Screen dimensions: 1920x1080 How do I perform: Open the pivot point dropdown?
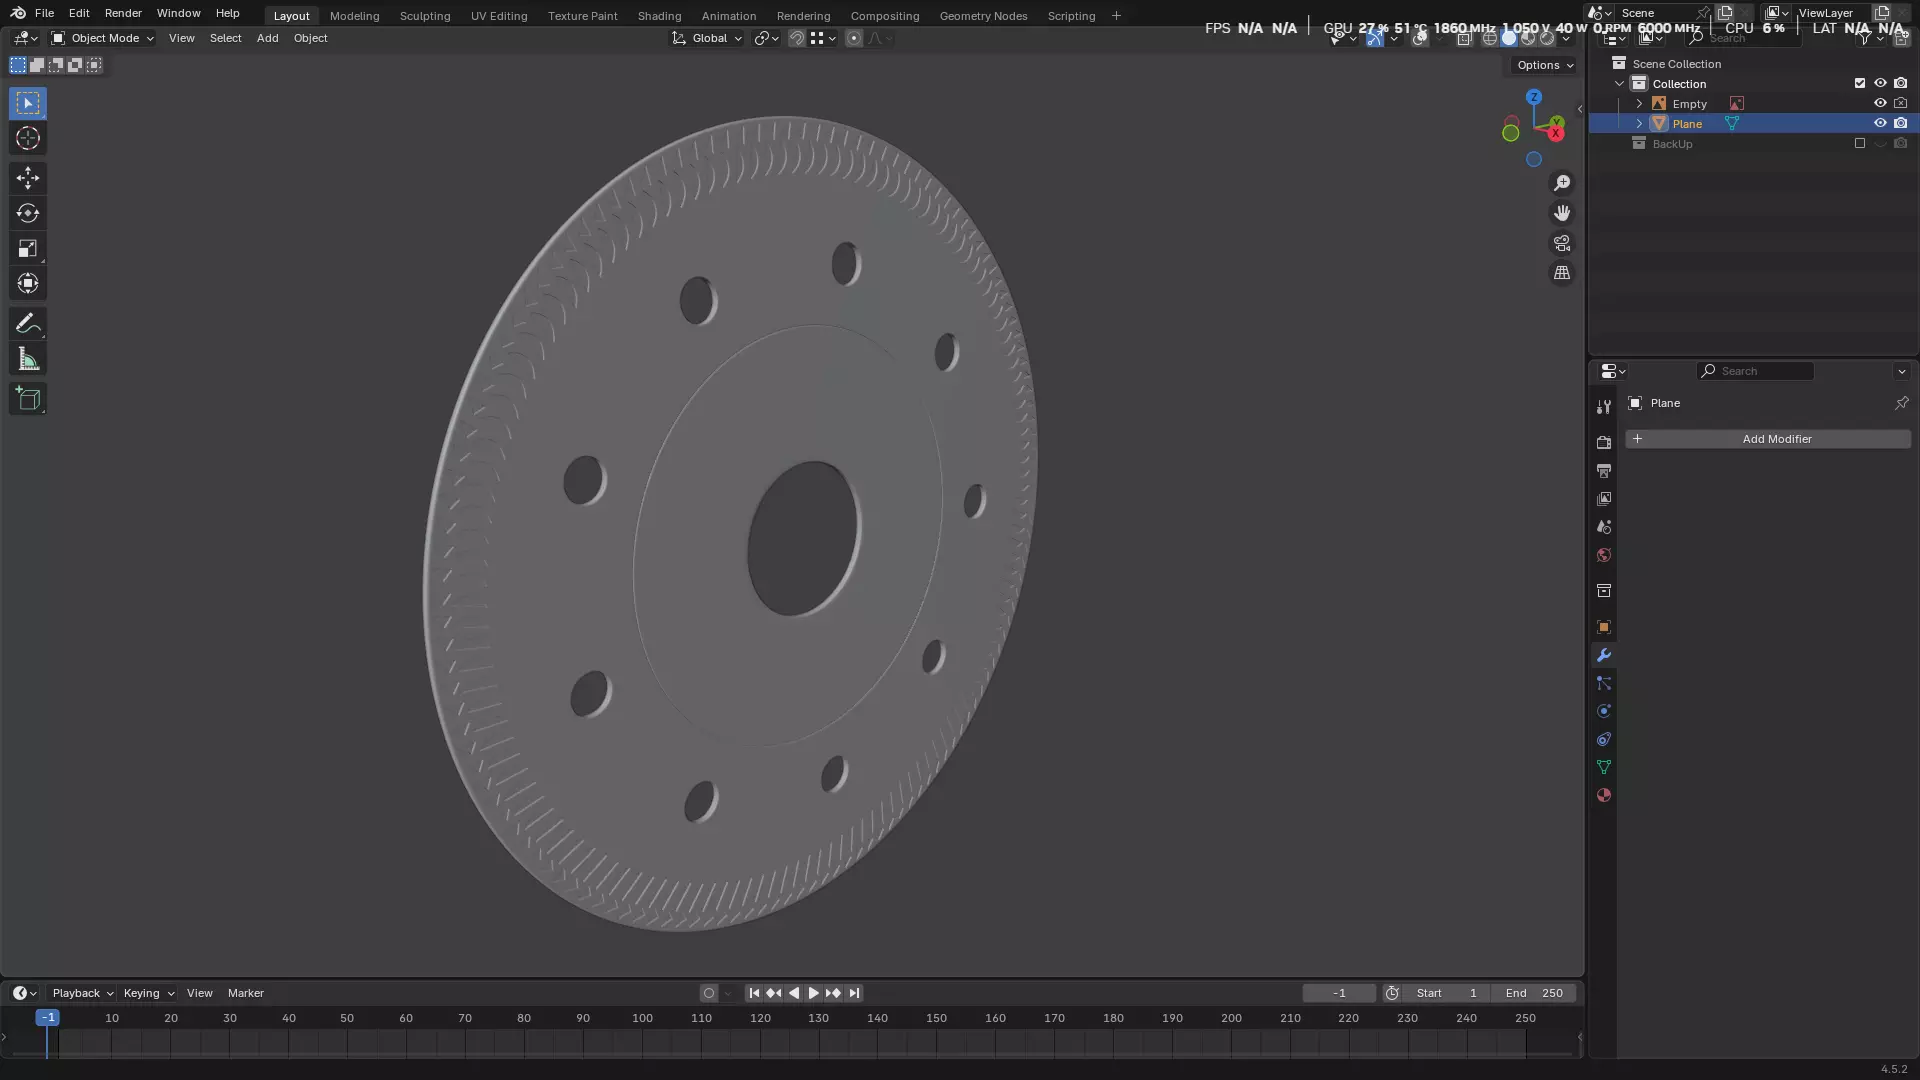pos(766,38)
